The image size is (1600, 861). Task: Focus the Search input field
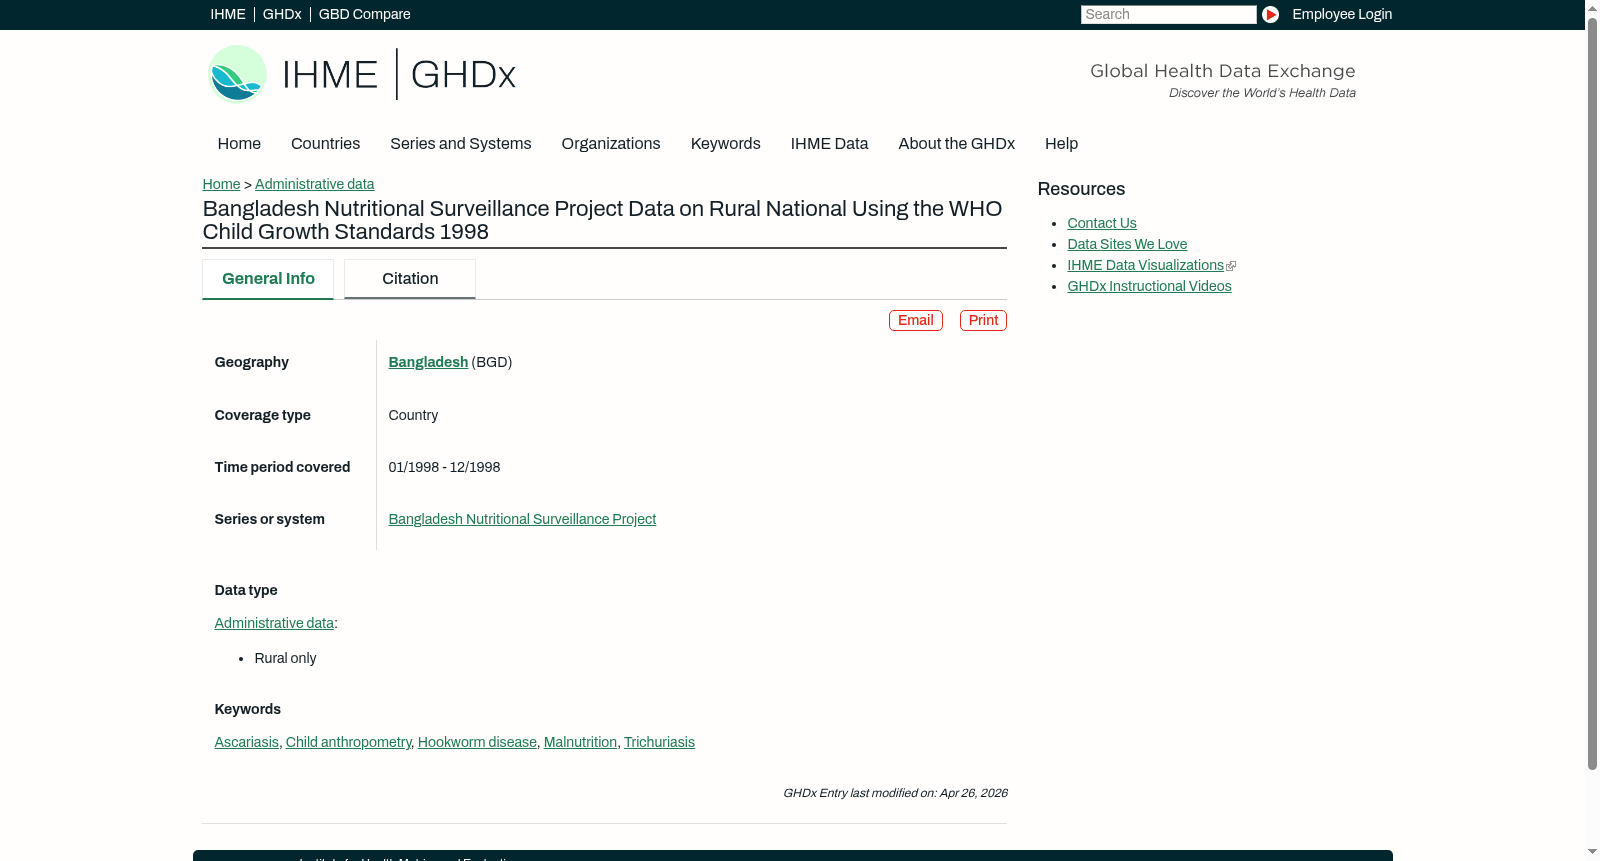tap(1168, 14)
